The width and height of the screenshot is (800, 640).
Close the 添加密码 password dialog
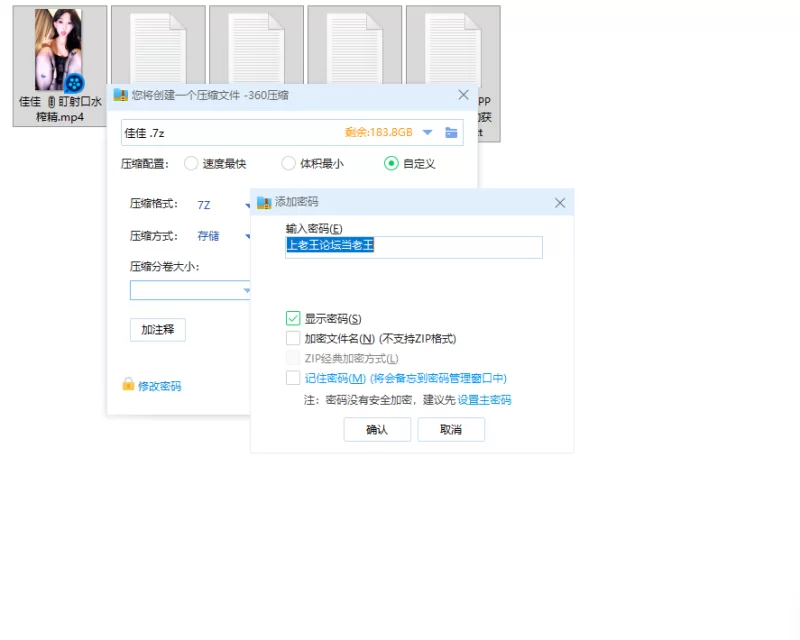point(560,203)
